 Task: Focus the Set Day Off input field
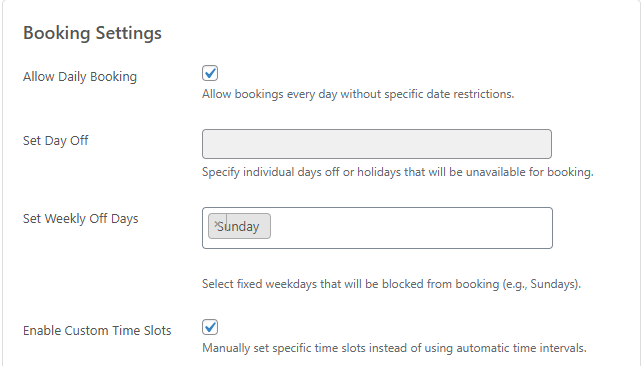[377, 144]
